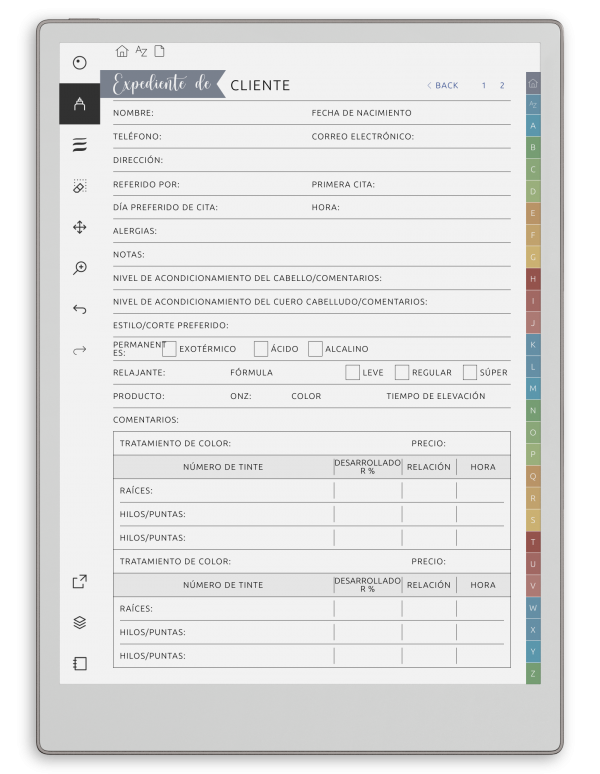The height and width of the screenshot is (774, 600).
Task: Activate the zoom magnifier tool
Action: [79, 268]
